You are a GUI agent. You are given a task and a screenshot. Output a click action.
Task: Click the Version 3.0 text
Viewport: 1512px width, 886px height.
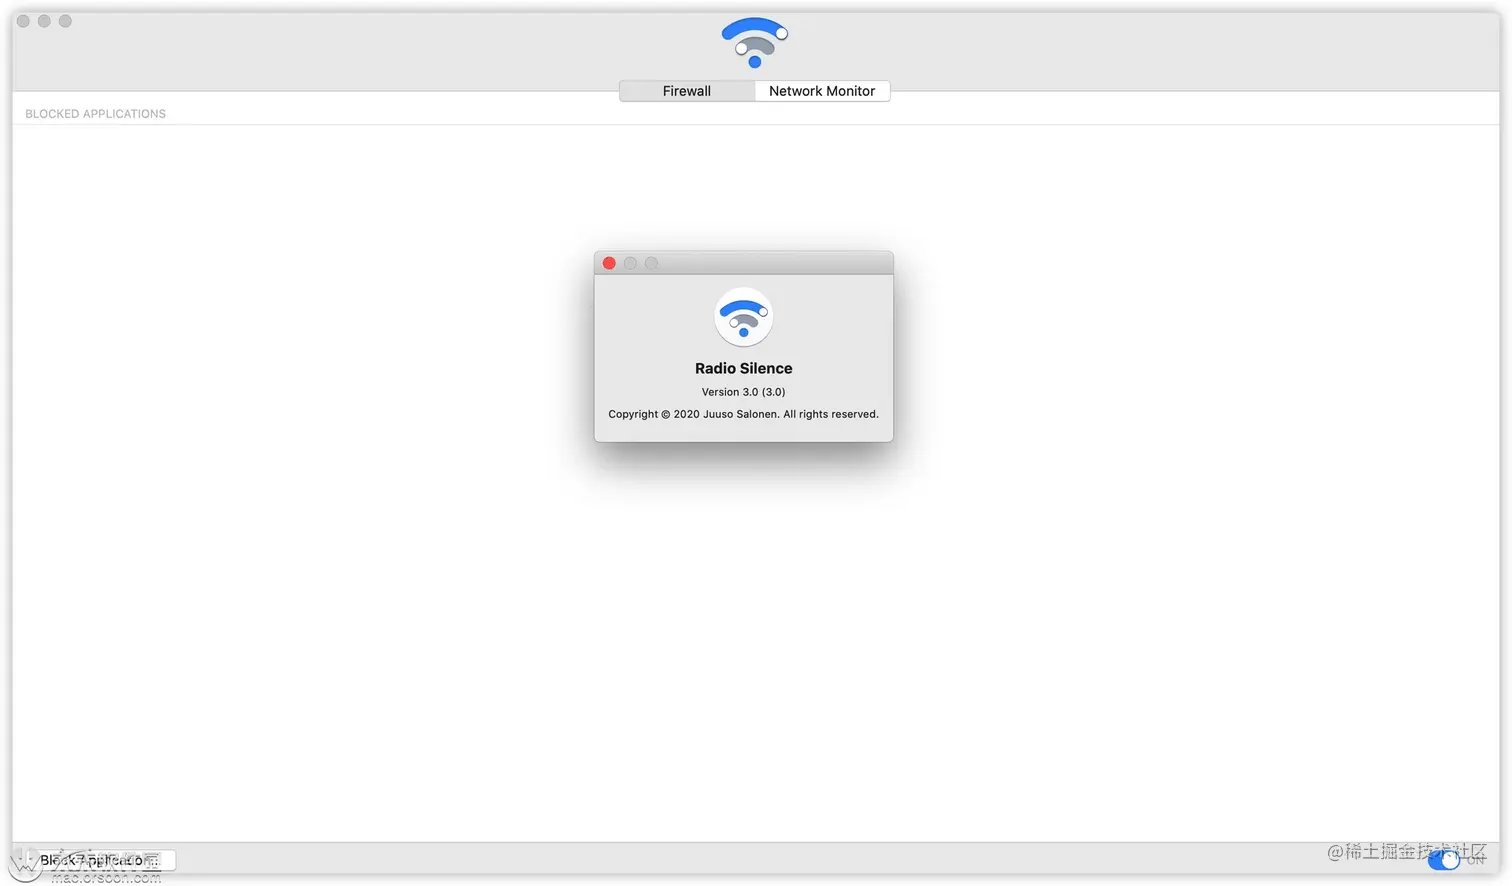743,392
